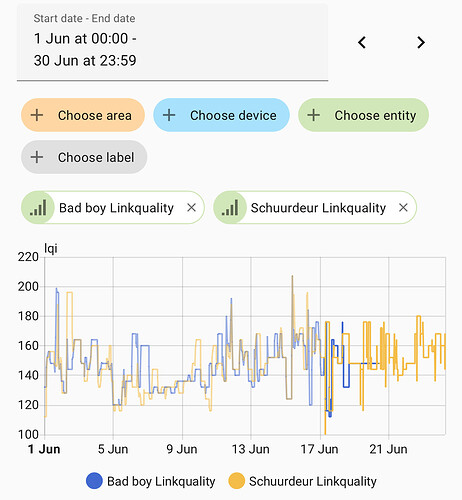Click signal icon on Schuurdeur Linkquality chip
This screenshot has width=462, height=500.
[230, 208]
